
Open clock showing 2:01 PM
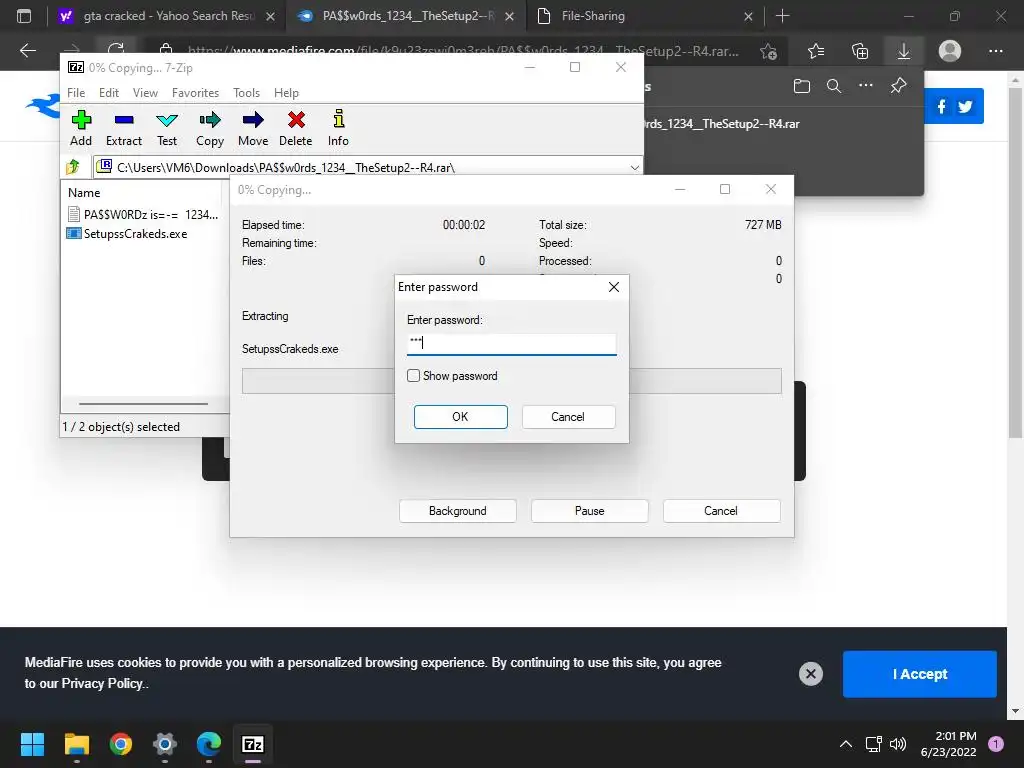click(948, 744)
